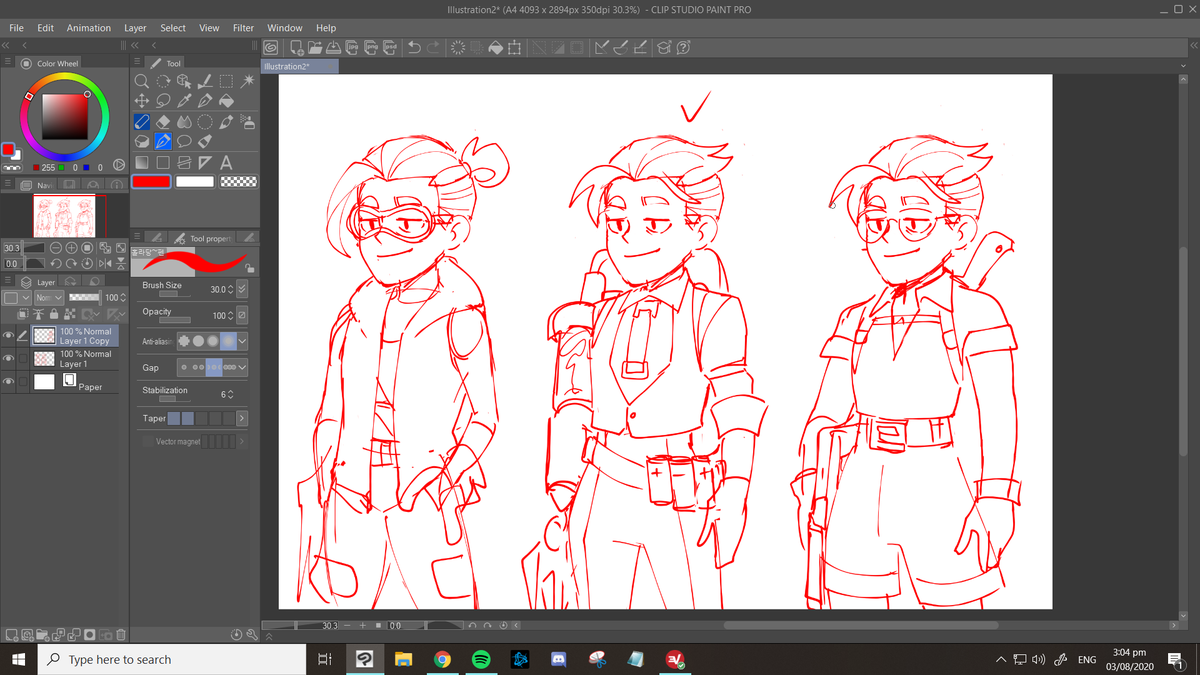This screenshot has width=1200, height=675.
Task: Open the Window menu
Action: pos(285,28)
